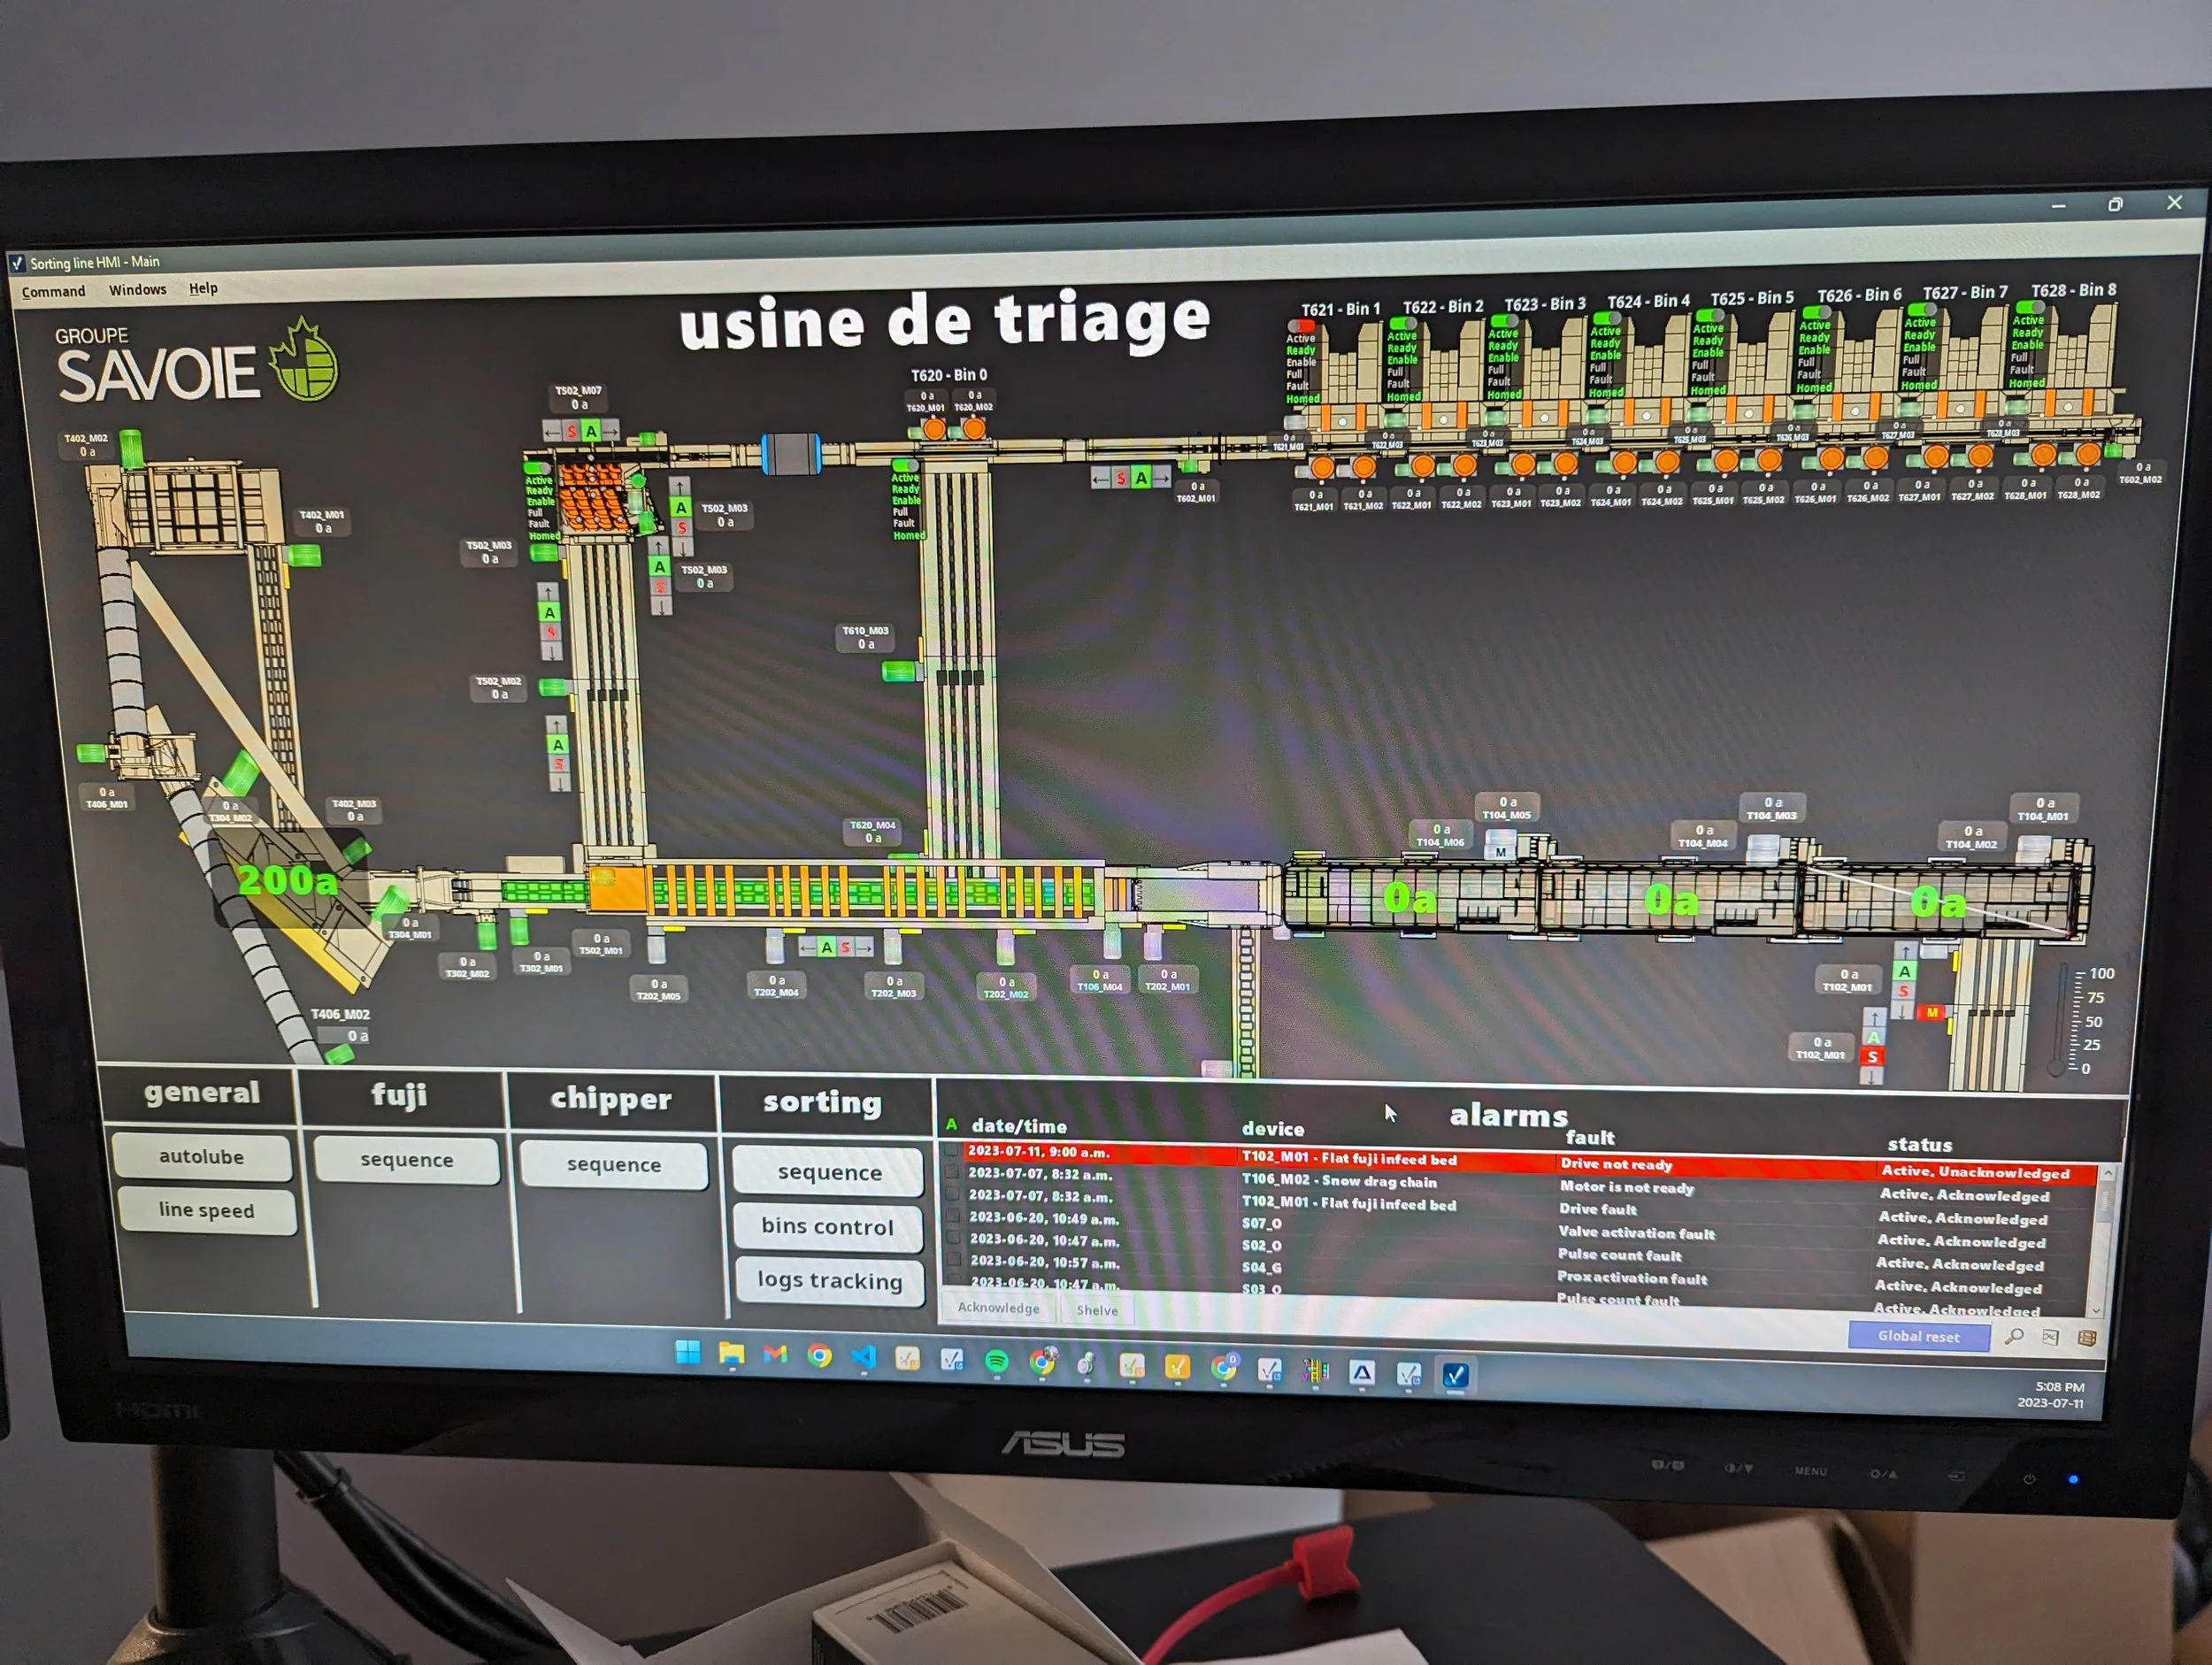The image size is (2212, 1665).
Task: Tick the checkbox on the Snow drag chain alarm
Action: pyautogui.click(x=952, y=1172)
